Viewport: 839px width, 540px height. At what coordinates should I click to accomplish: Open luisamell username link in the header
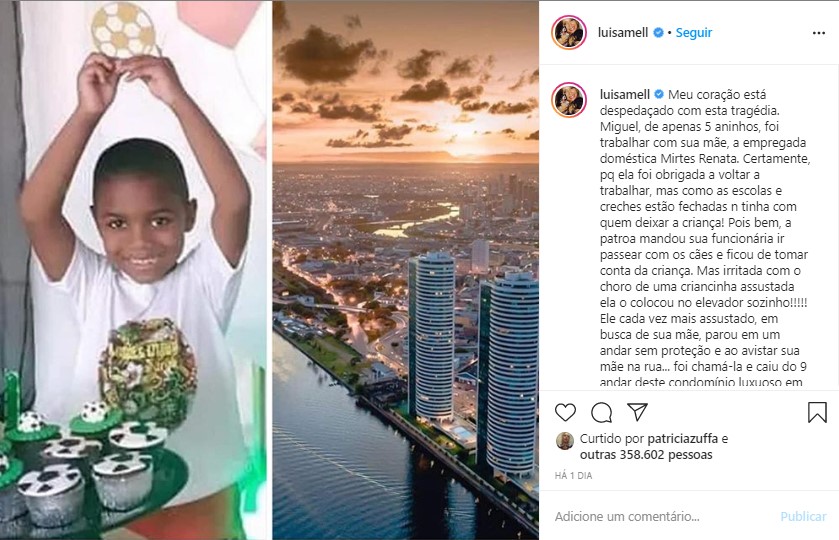(x=623, y=33)
